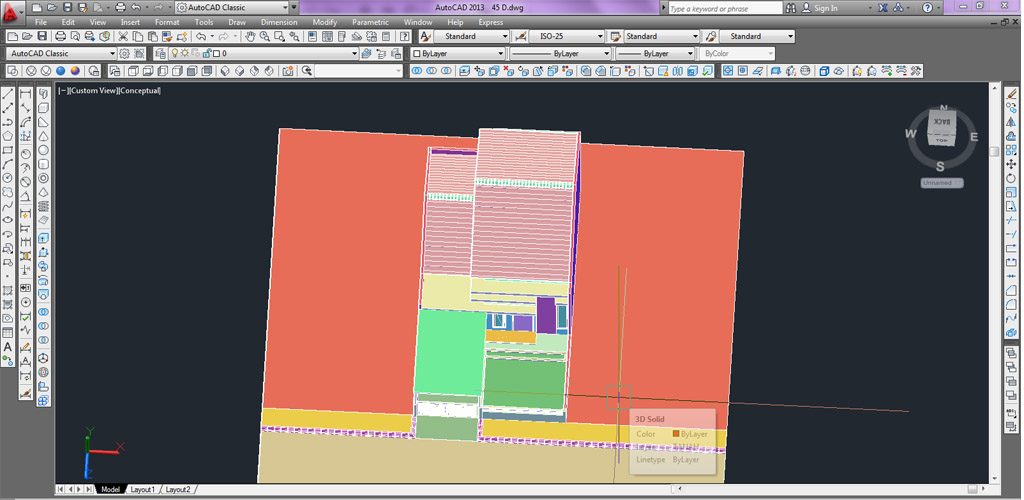This screenshot has width=1024, height=500.
Task: Switch to the Layout1 tab
Action: pos(142,490)
